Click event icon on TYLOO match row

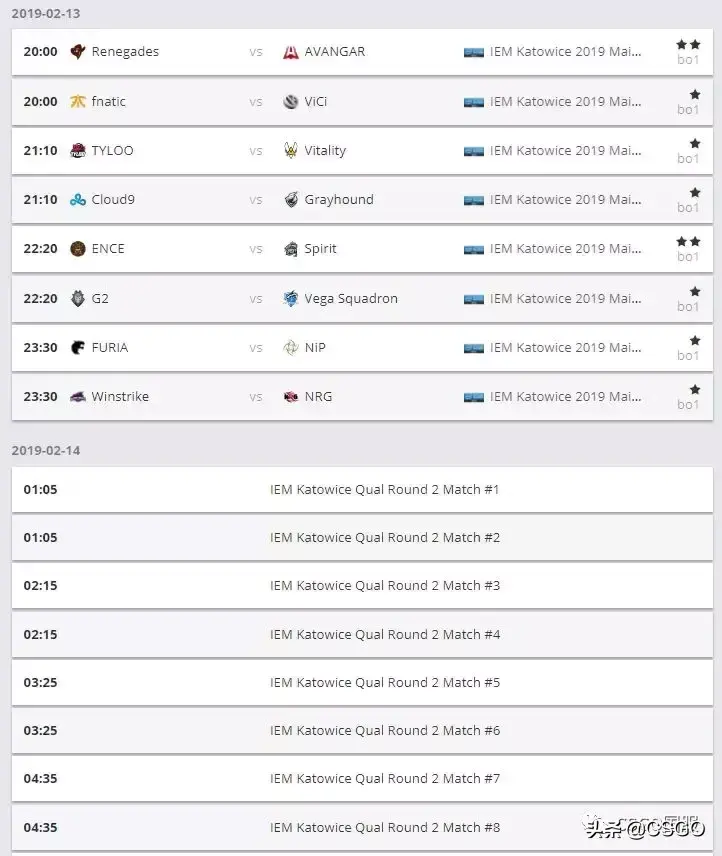(x=474, y=151)
